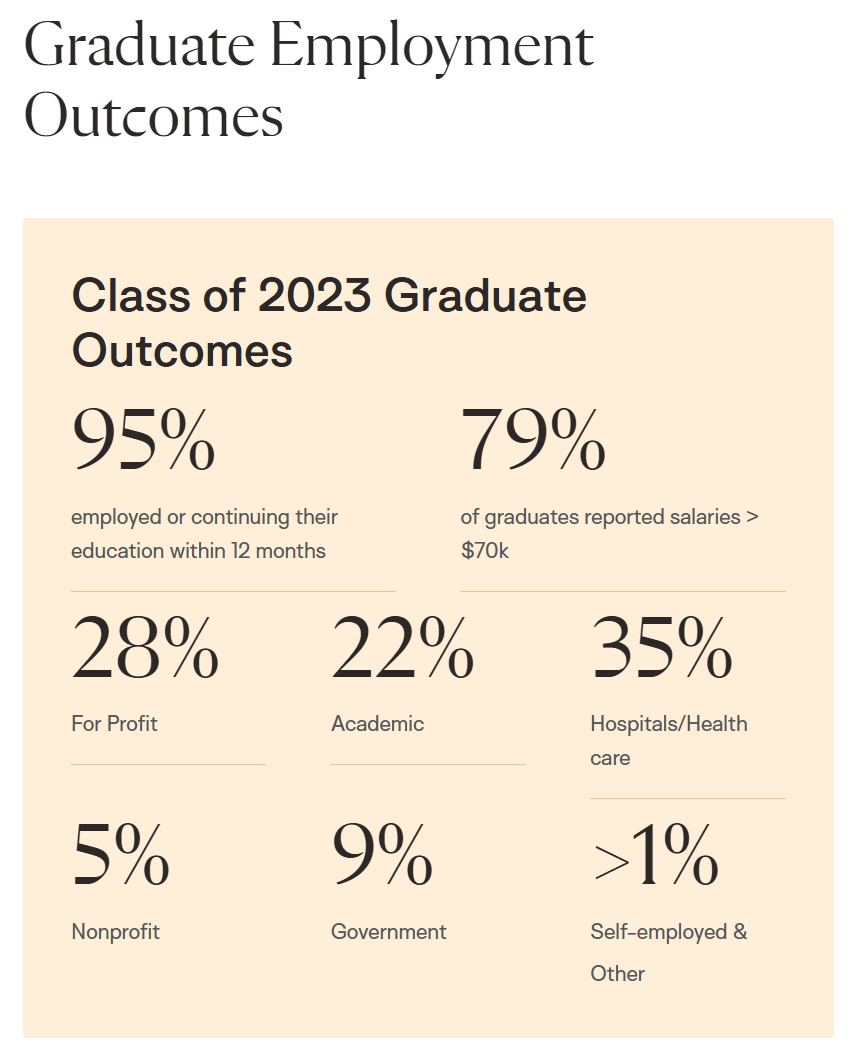Select the 22% statistic figure
The height and width of the screenshot is (1058, 855).
(402, 648)
